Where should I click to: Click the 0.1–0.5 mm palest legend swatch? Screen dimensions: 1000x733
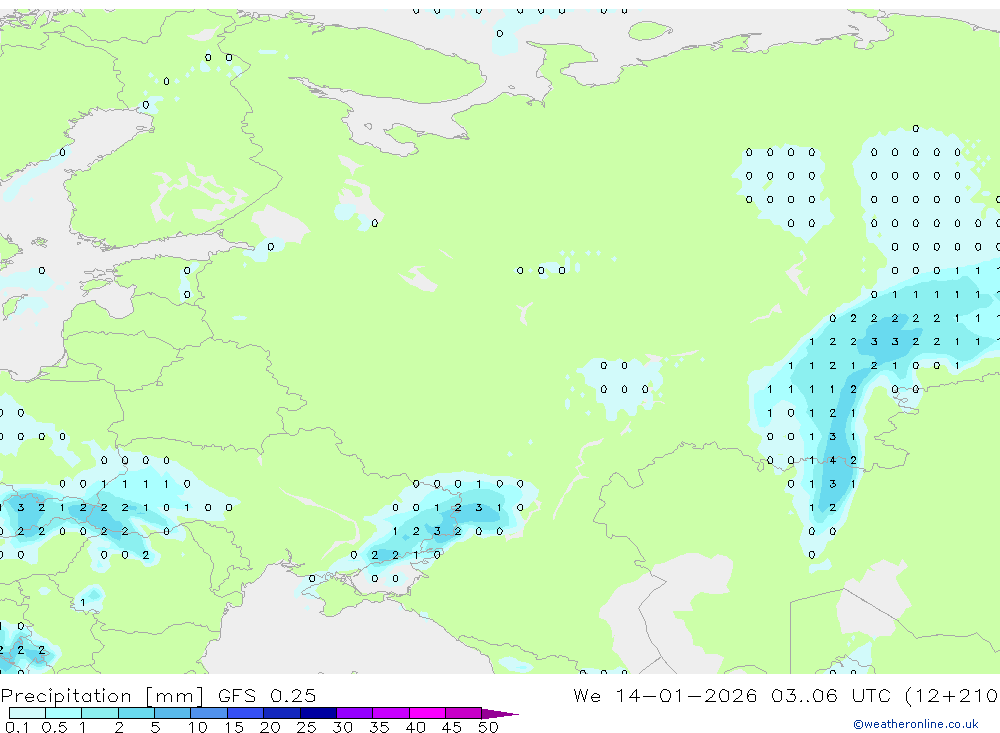(x=27, y=713)
